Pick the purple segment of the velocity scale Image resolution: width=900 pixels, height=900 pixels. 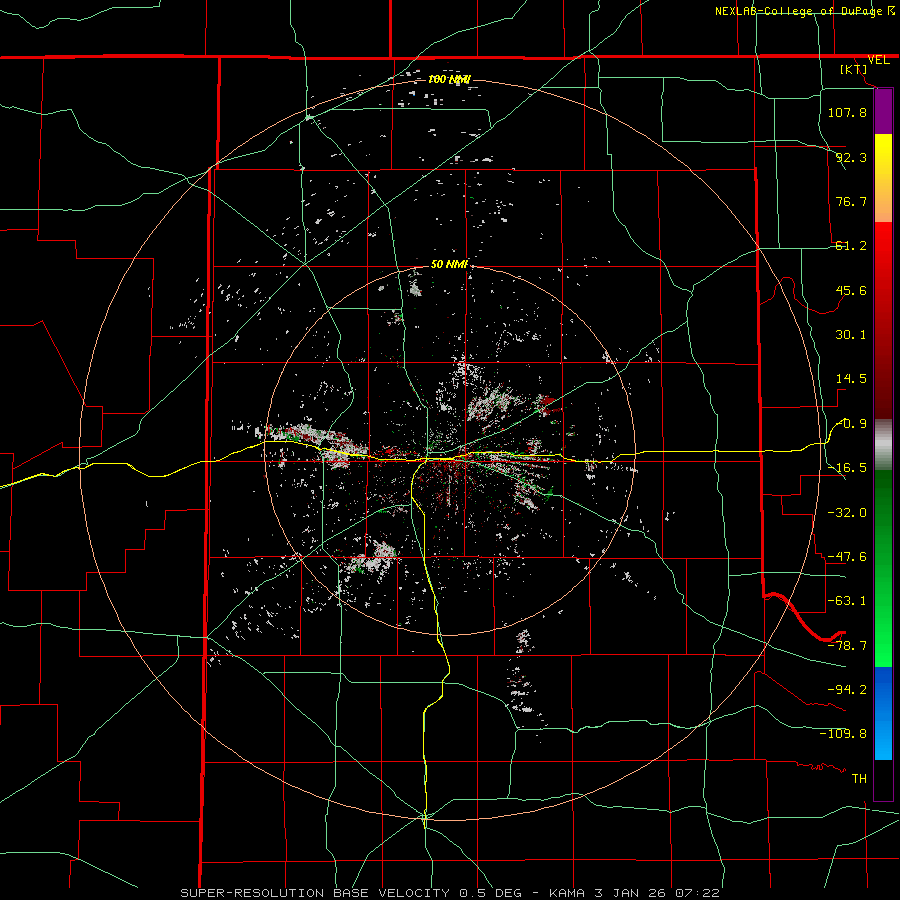tap(883, 111)
